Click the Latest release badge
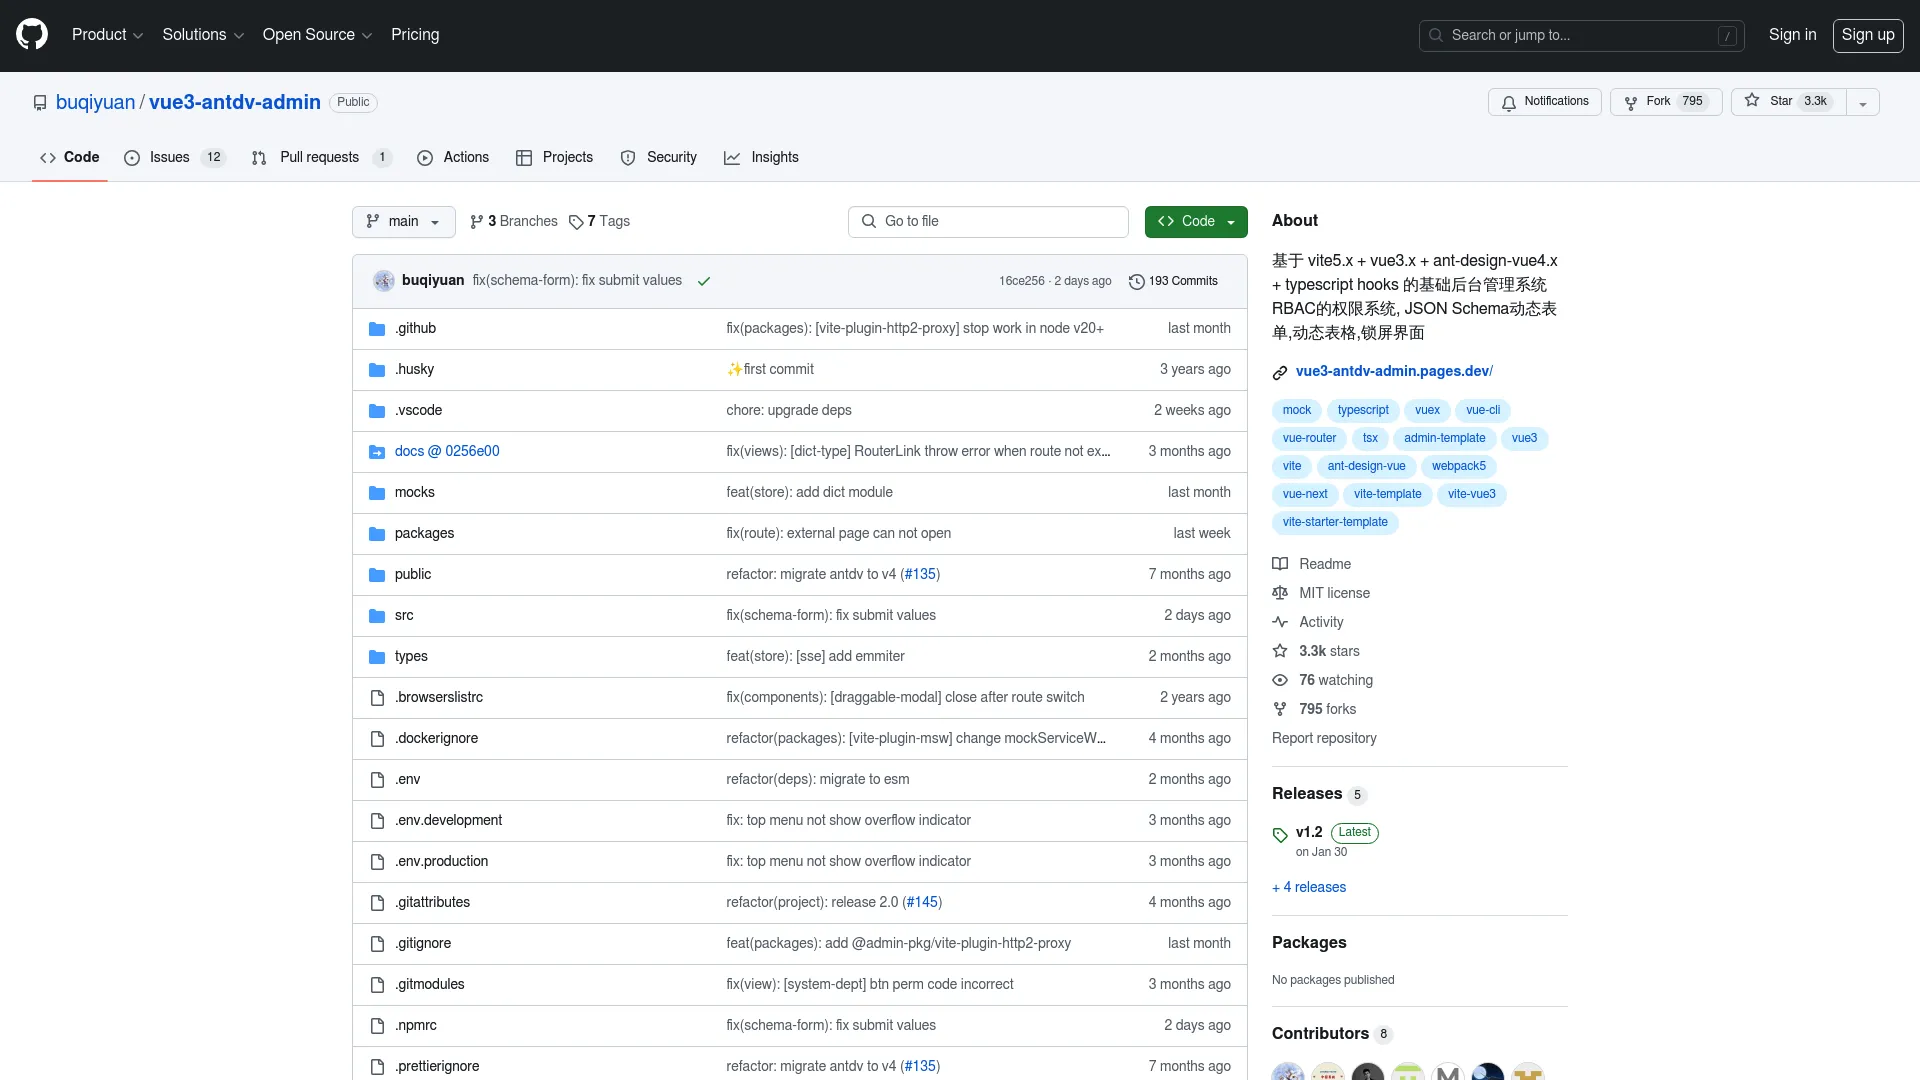The width and height of the screenshot is (1920, 1080). click(x=1355, y=833)
